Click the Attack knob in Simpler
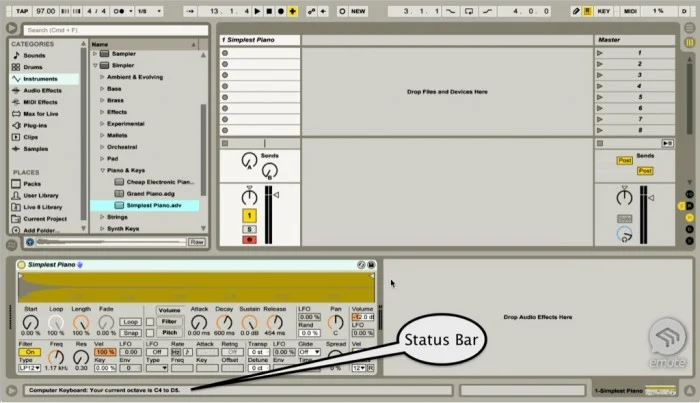The height and width of the screenshot is (403, 700). pos(199,322)
